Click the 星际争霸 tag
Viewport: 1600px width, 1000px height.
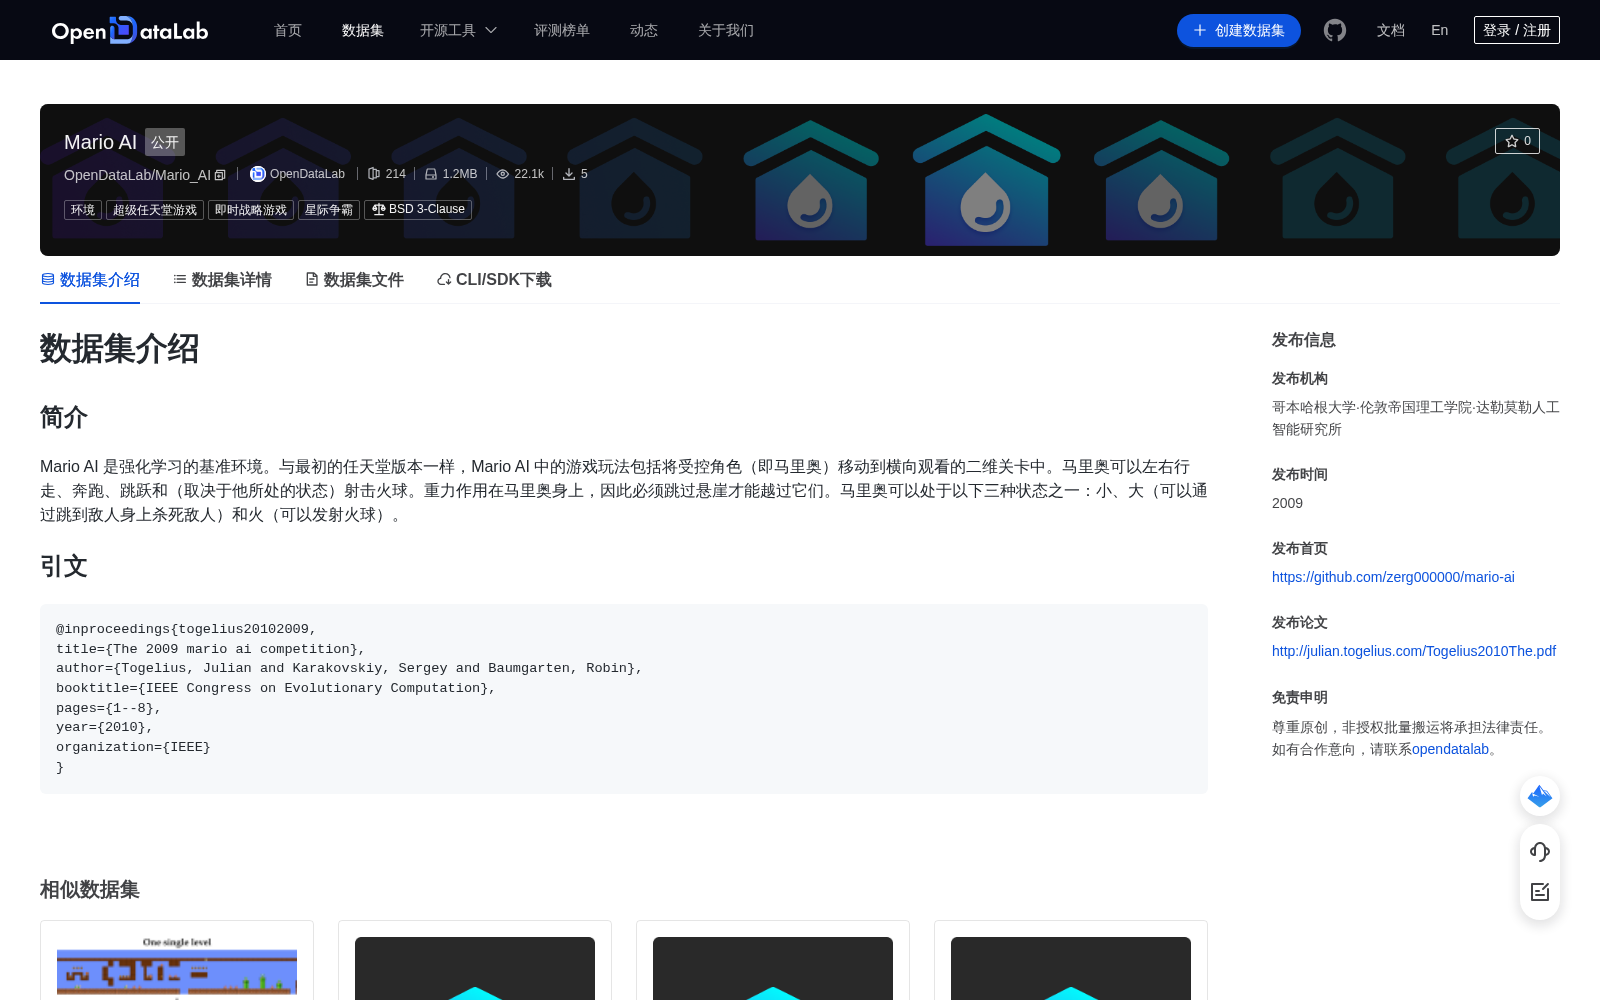[329, 210]
